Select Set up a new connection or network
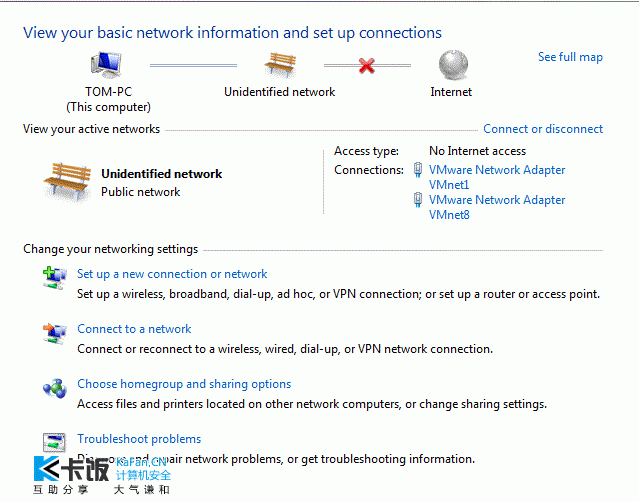The image size is (639, 502). coord(172,274)
